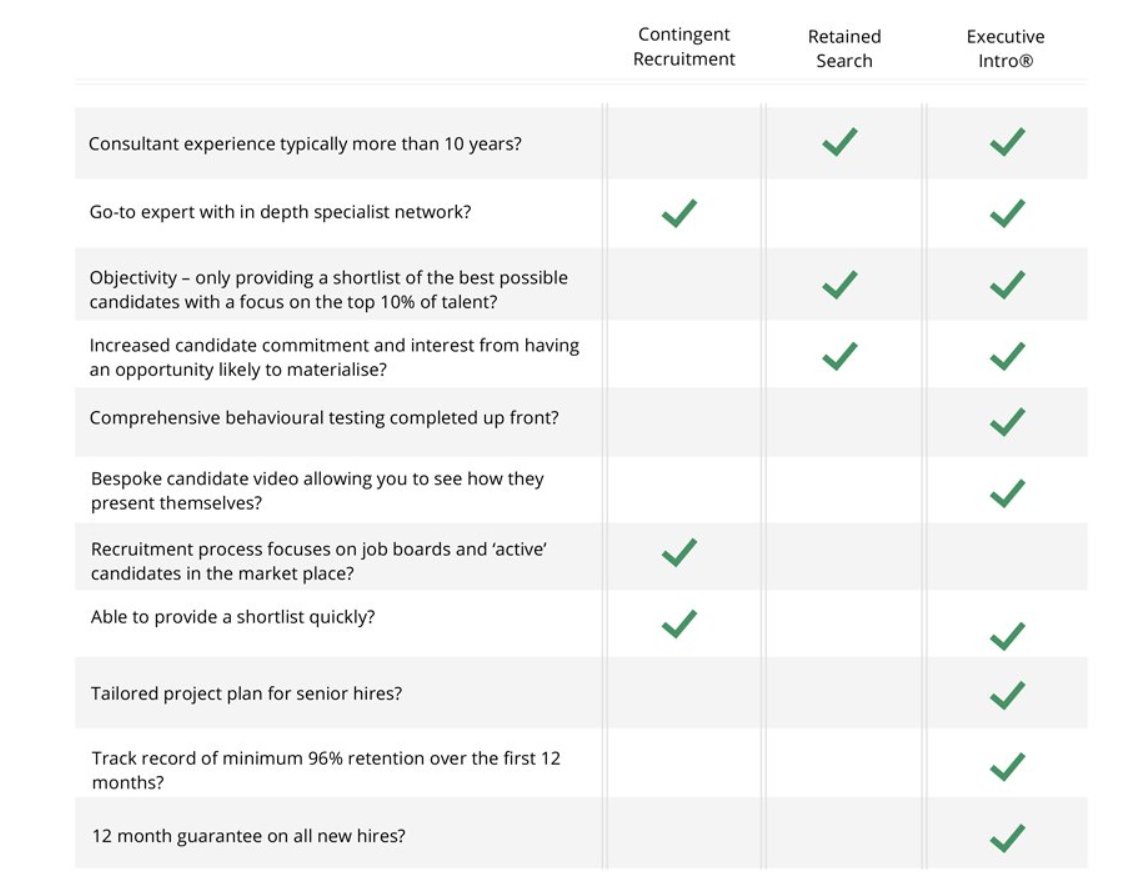Click the Executive Intro® column header
The height and width of the screenshot is (887, 1138).
[1005, 49]
